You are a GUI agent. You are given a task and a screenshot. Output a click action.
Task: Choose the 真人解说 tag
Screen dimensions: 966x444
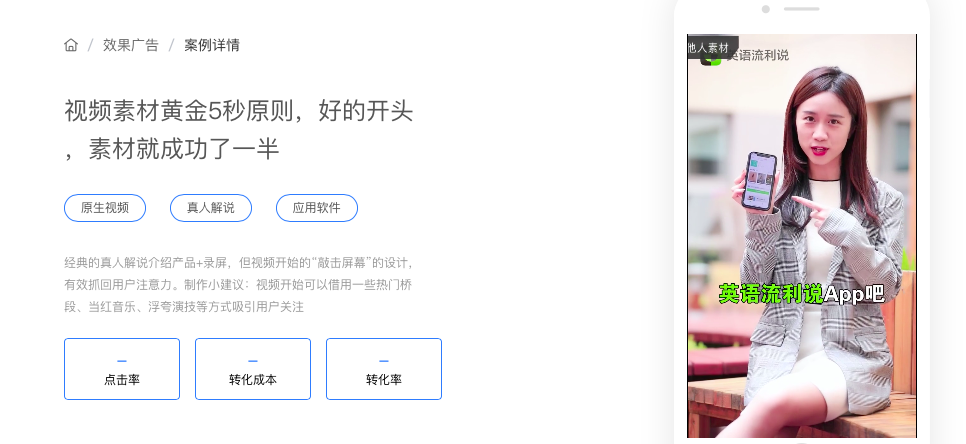point(211,208)
